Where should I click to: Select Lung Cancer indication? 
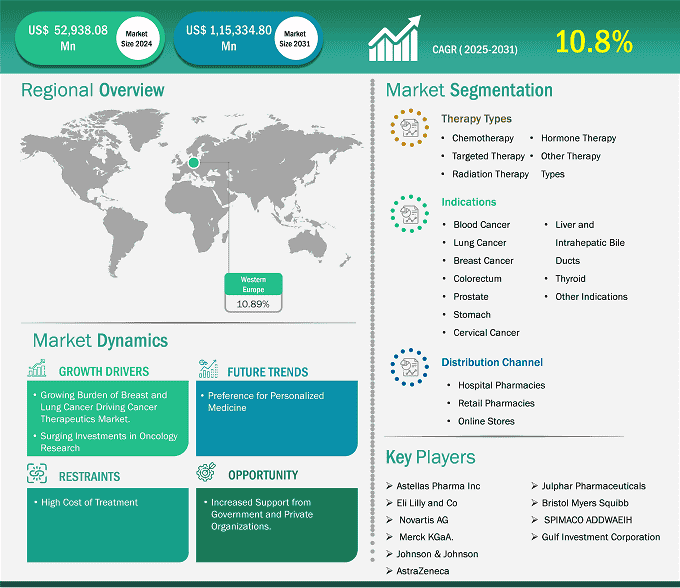pos(480,243)
